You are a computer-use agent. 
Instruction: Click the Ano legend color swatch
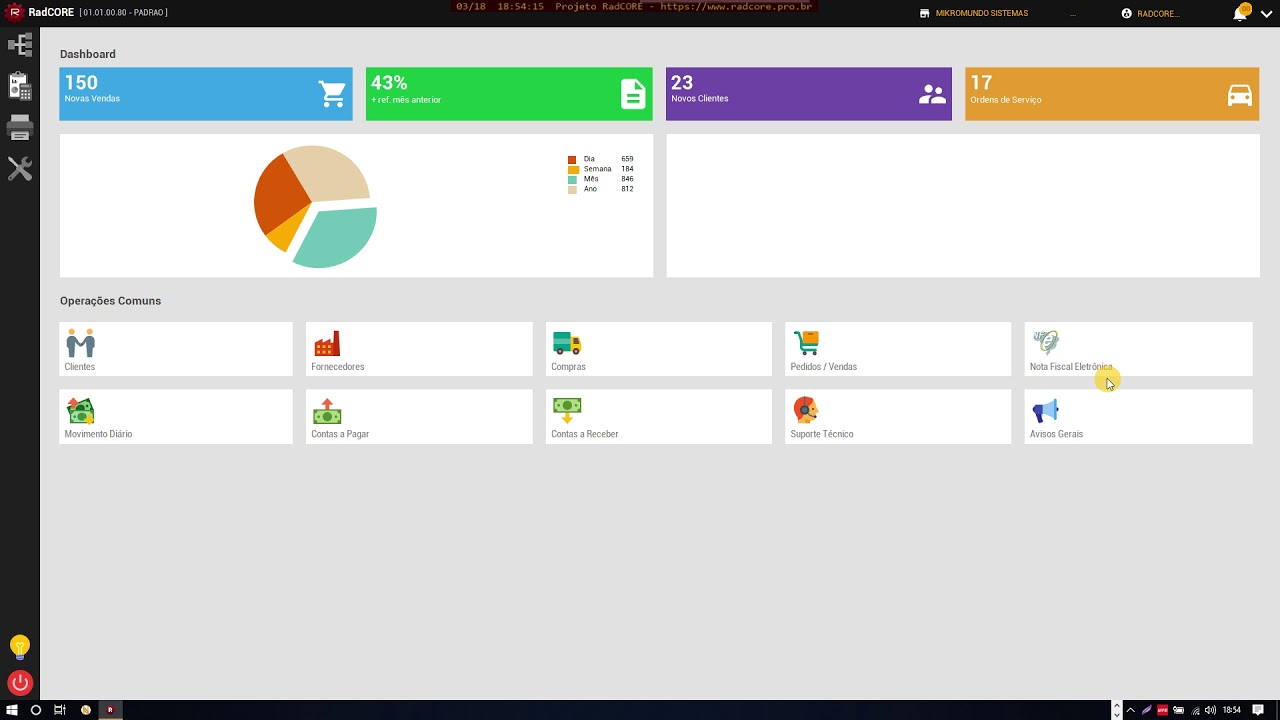click(x=572, y=190)
